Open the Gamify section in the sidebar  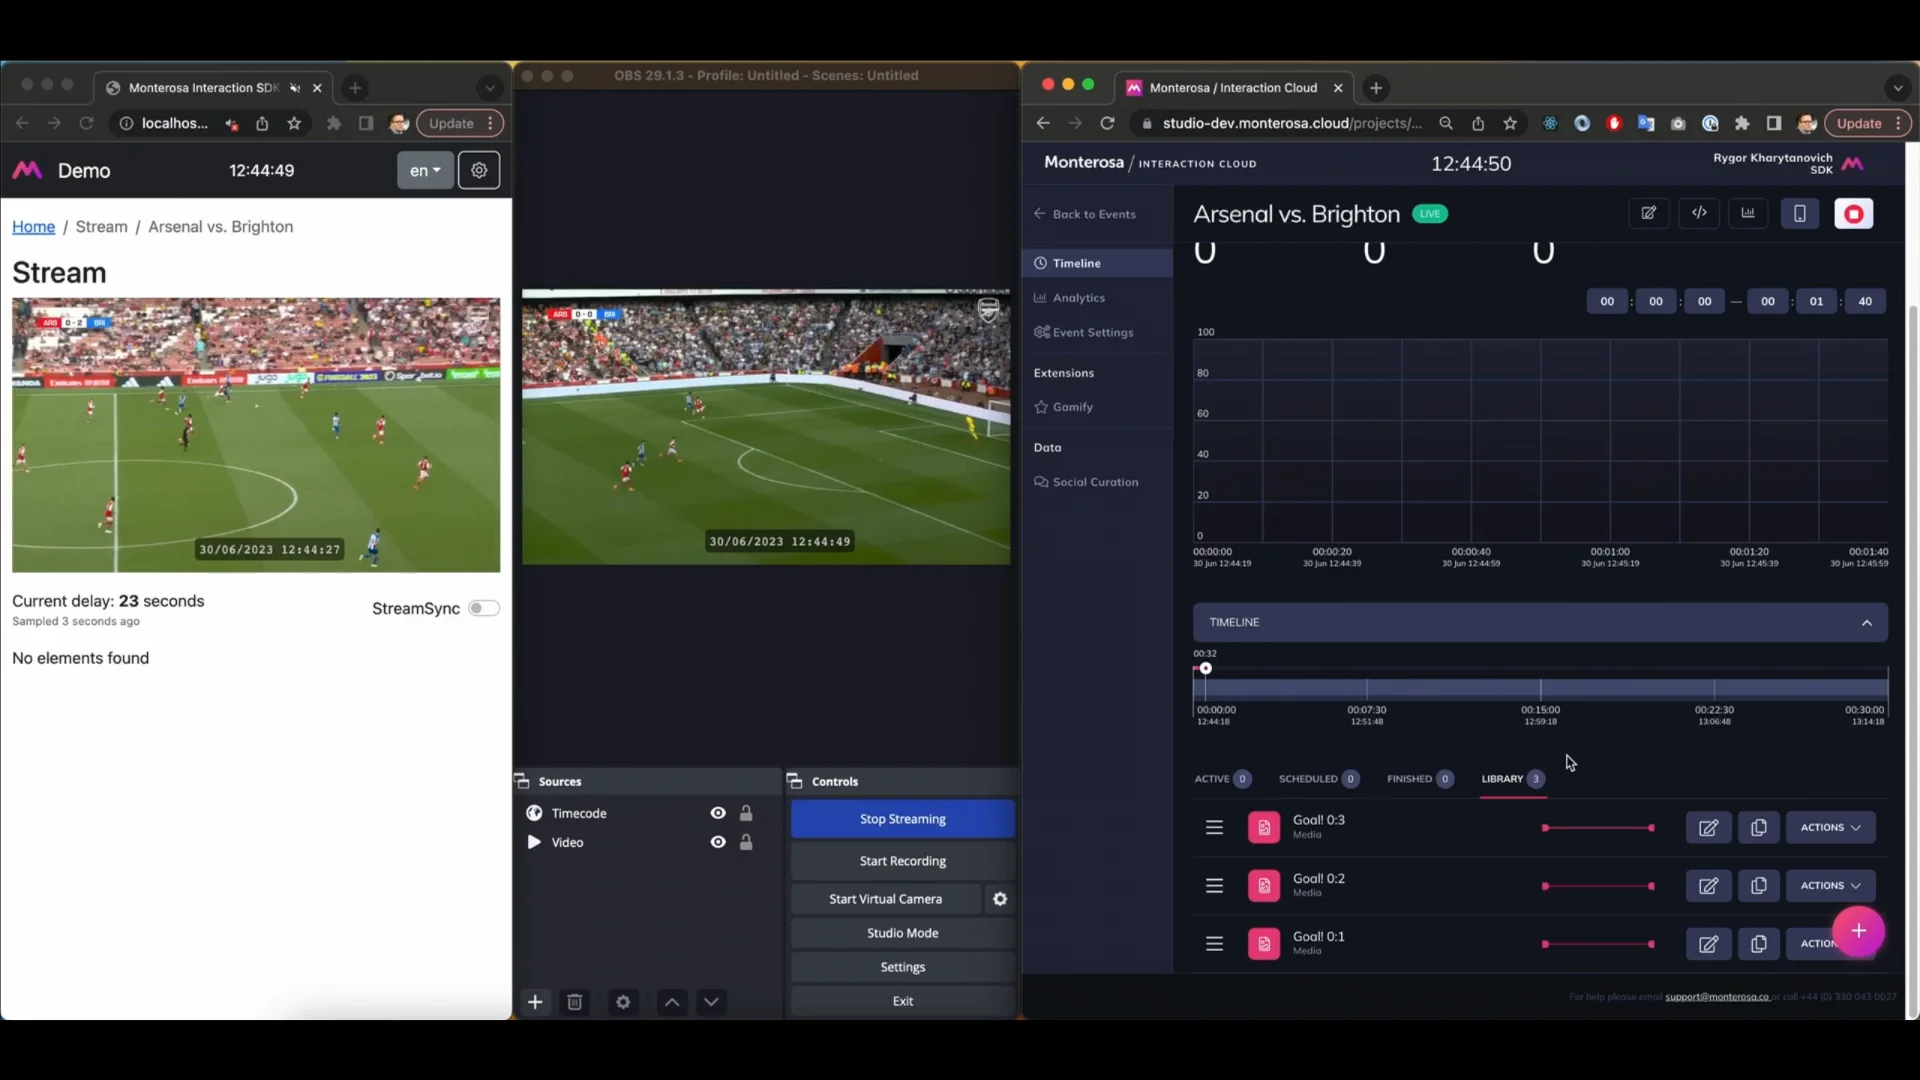coord(1071,406)
